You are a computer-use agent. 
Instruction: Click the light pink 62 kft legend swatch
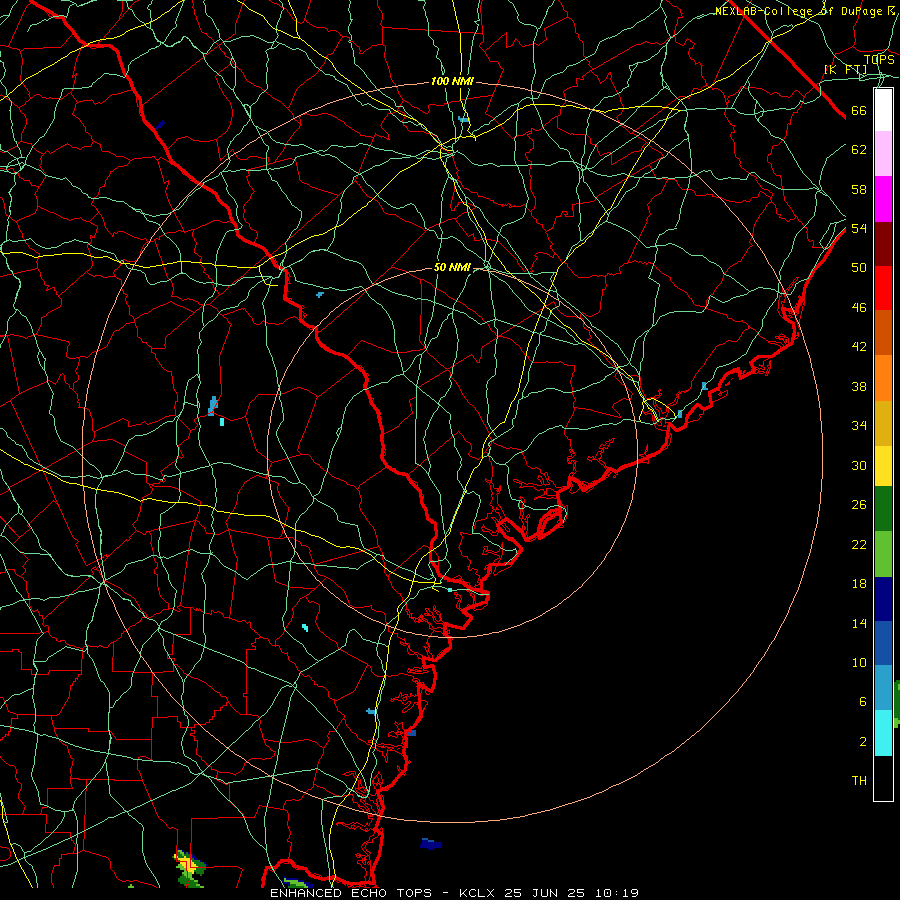[x=883, y=154]
